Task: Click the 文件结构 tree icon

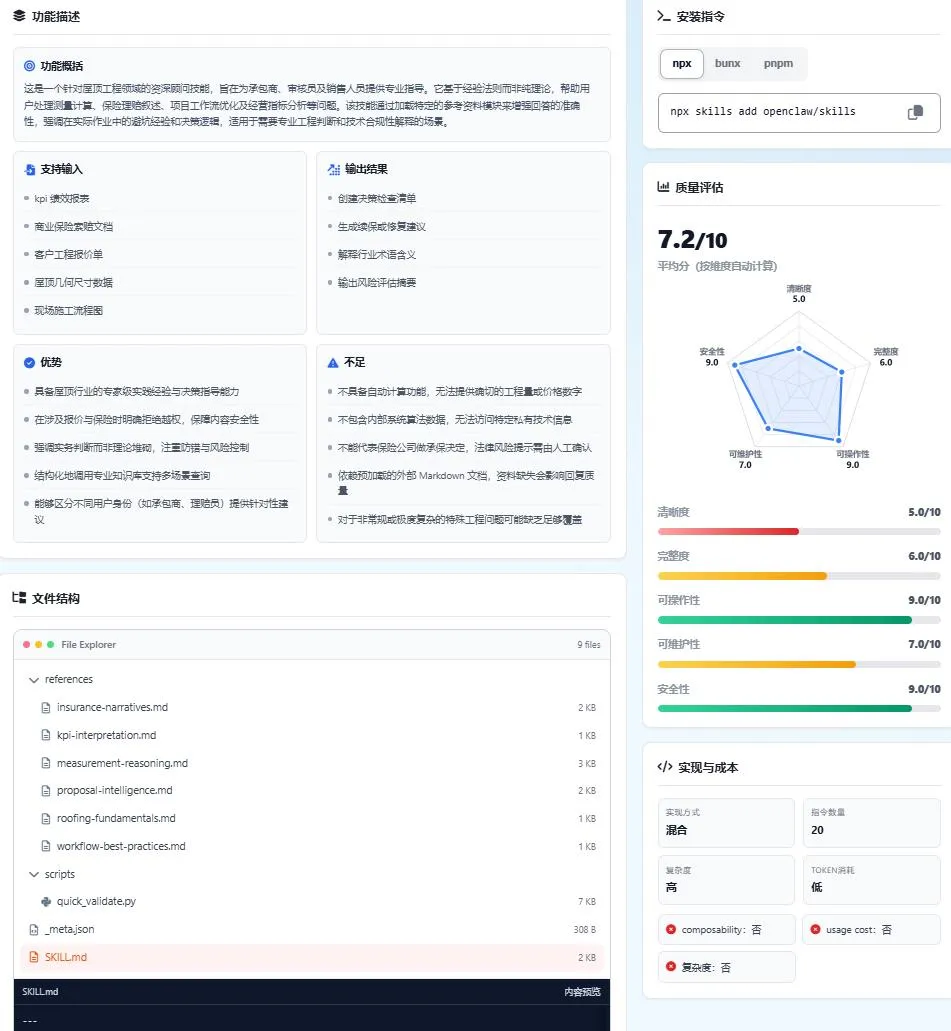Action: pyautogui.click(x=19, y=598)
